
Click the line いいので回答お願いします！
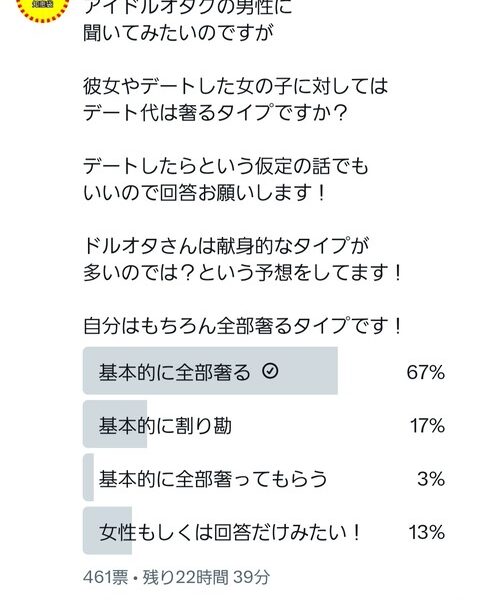[206, 192]
